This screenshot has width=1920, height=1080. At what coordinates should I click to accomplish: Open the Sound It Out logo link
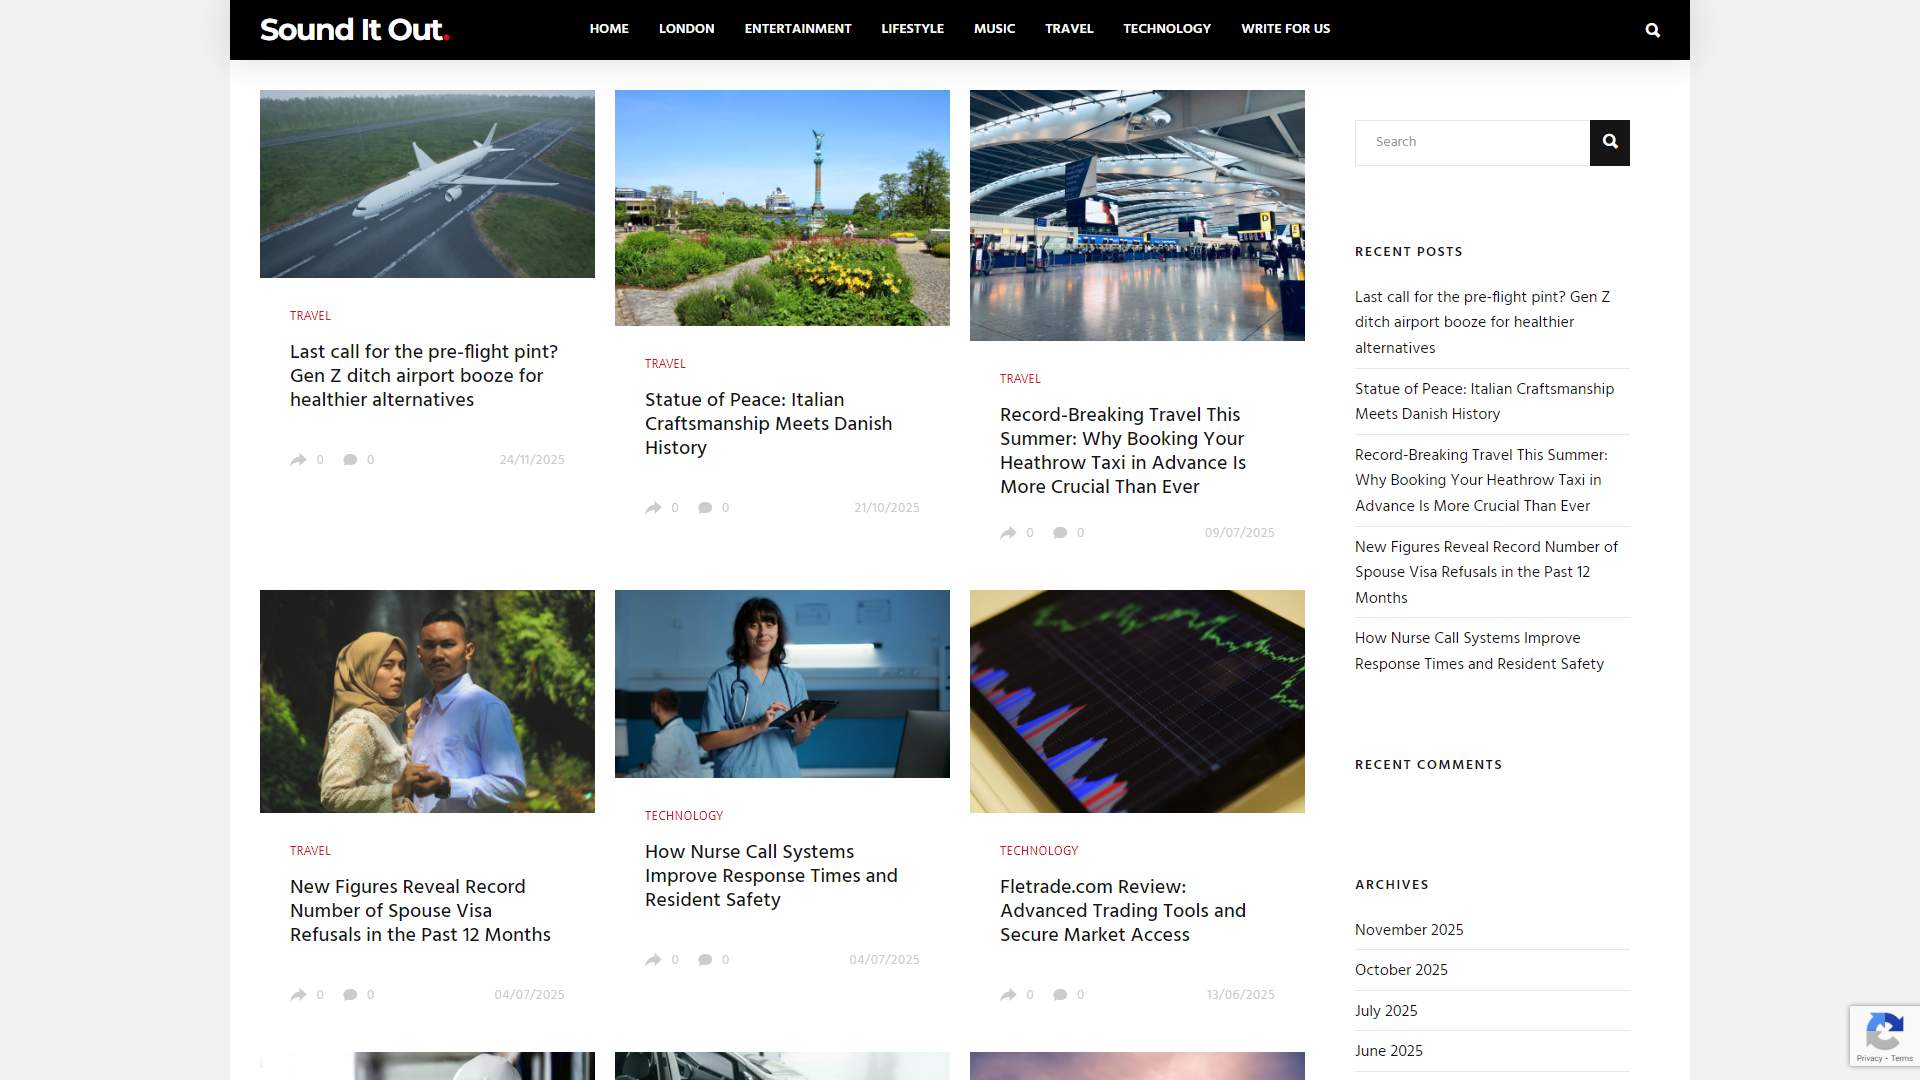354,29
